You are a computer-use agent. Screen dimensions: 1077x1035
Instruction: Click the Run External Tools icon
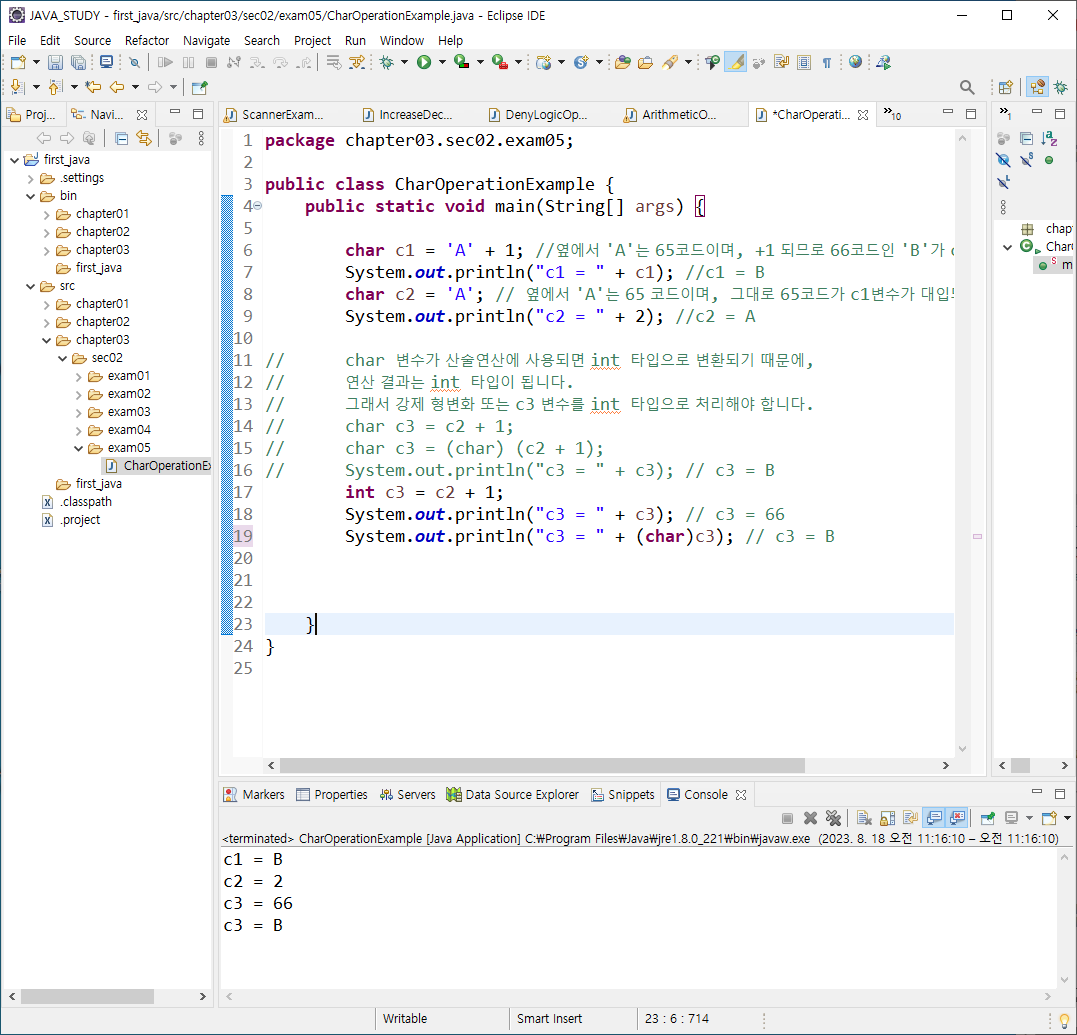click(x=500, y=62)
